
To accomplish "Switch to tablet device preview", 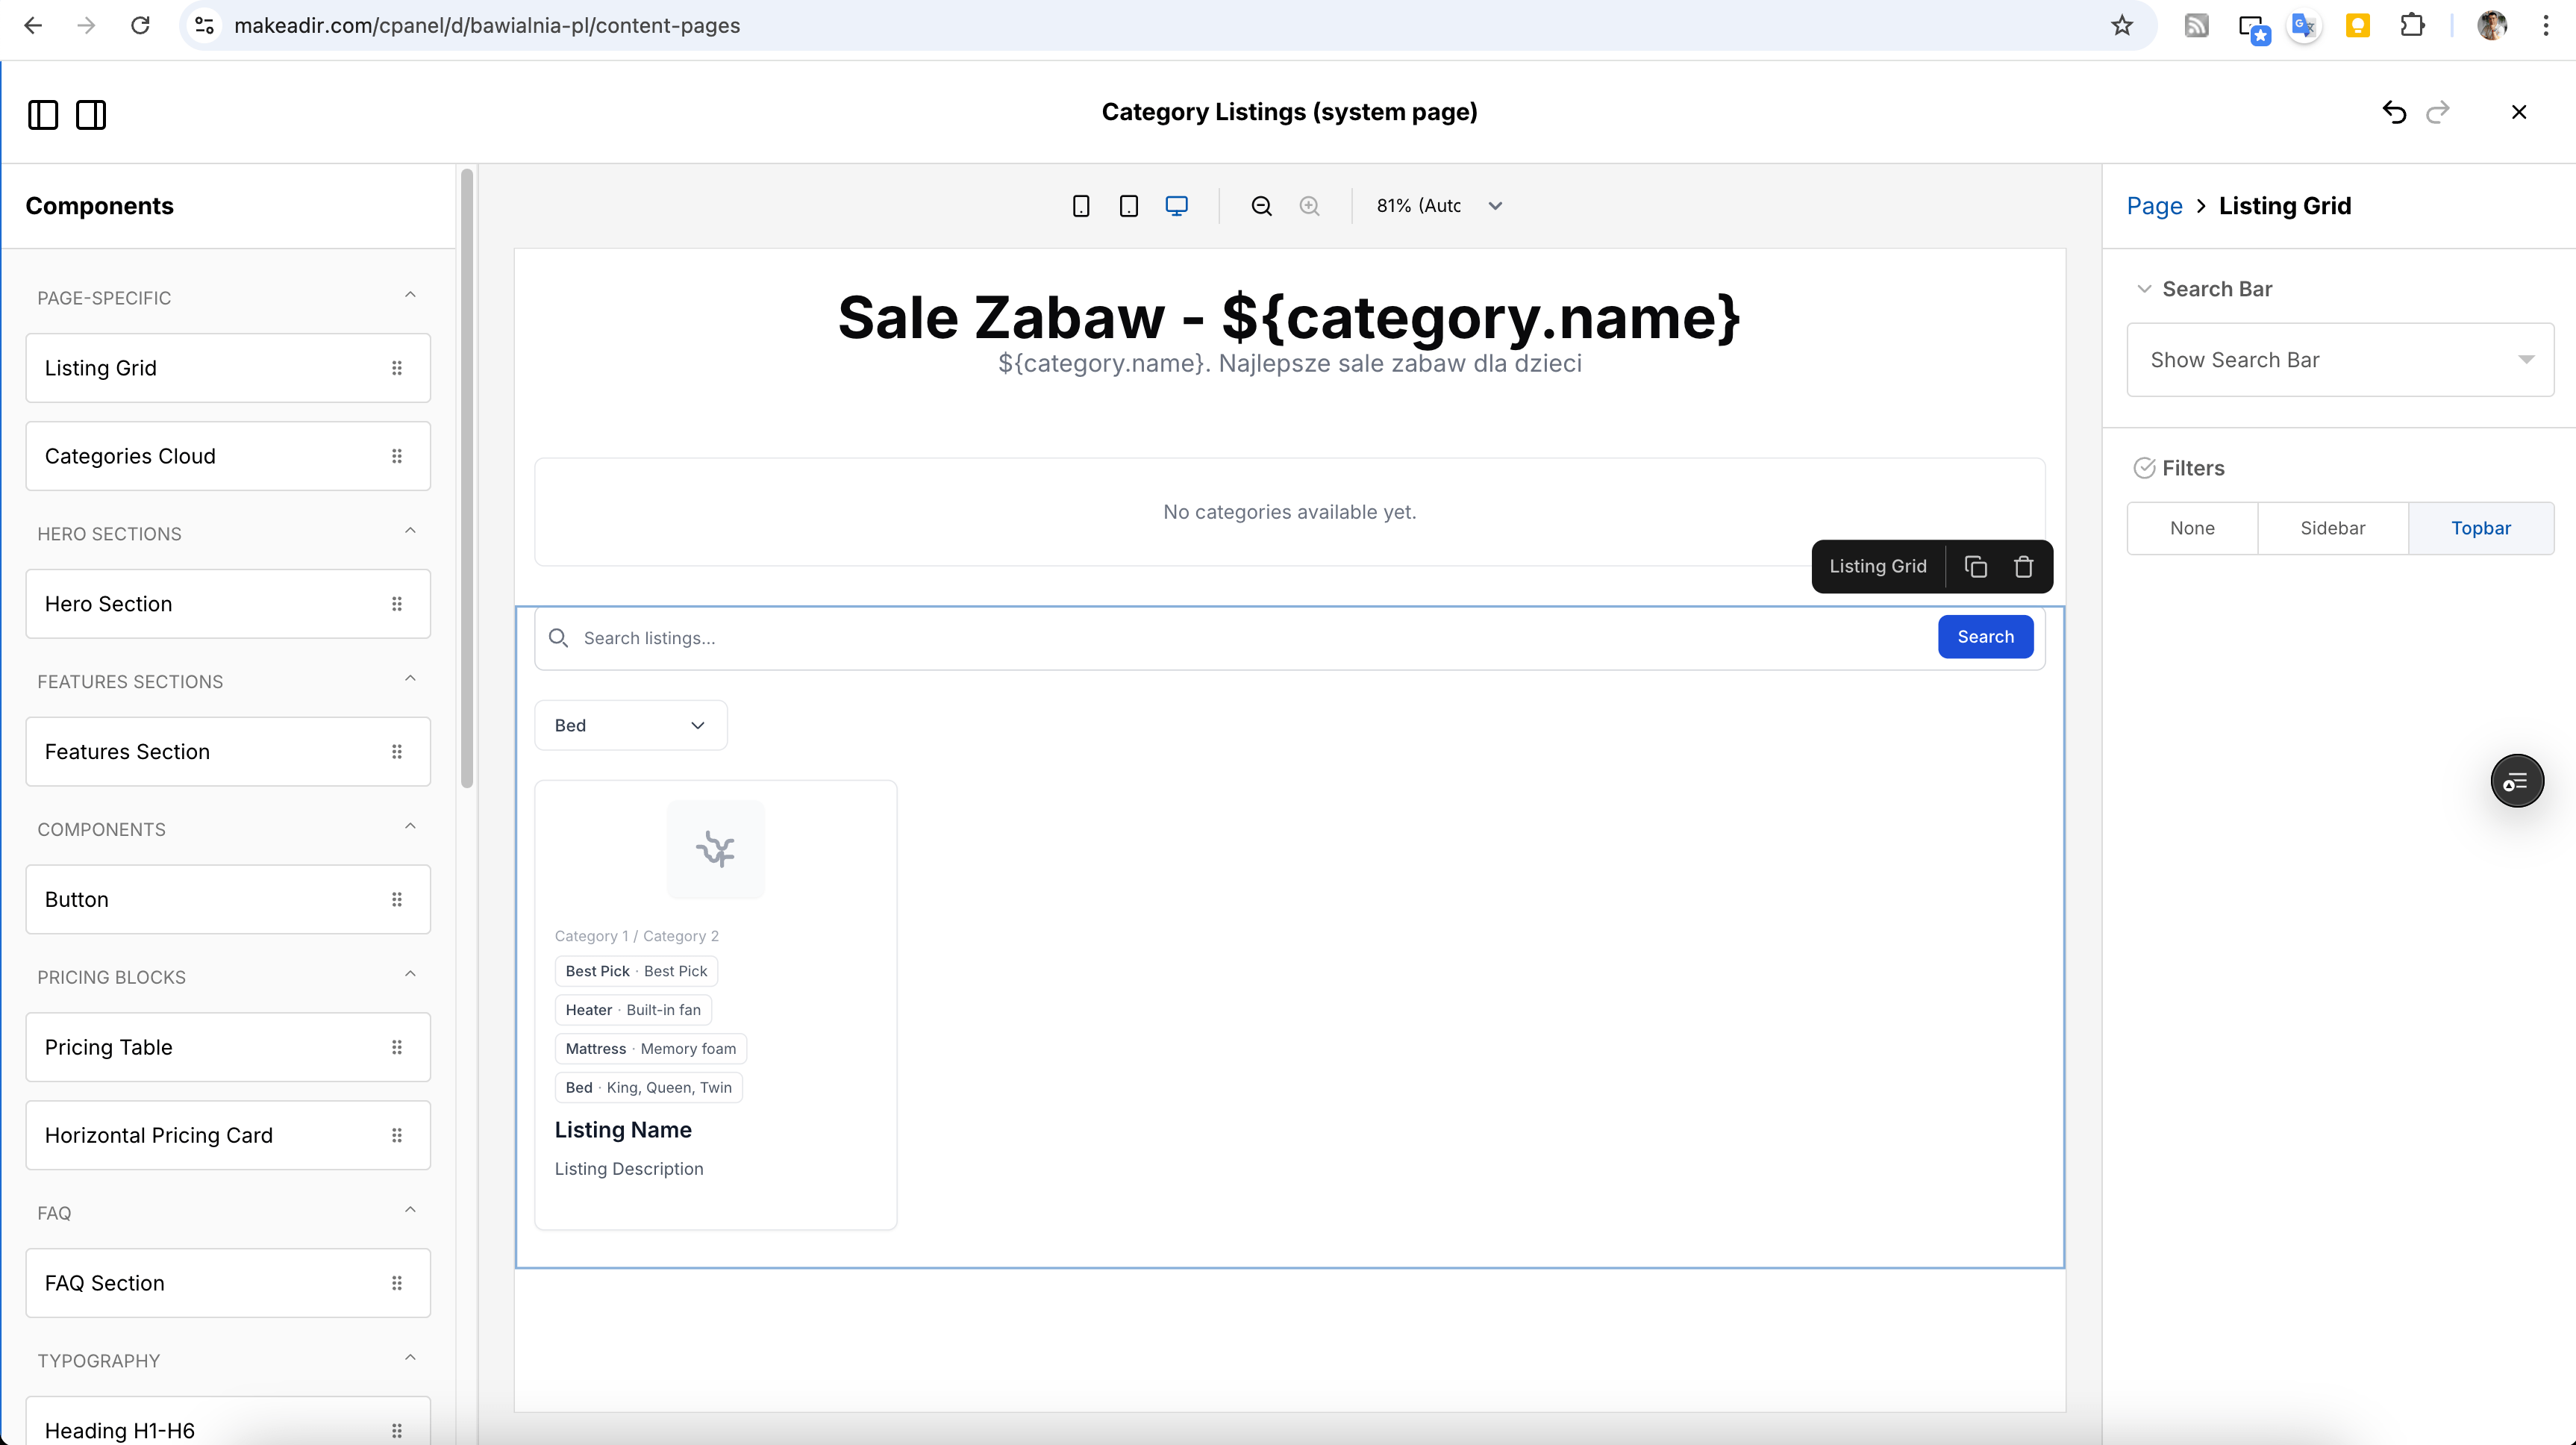I will (x=1129, y=206).
